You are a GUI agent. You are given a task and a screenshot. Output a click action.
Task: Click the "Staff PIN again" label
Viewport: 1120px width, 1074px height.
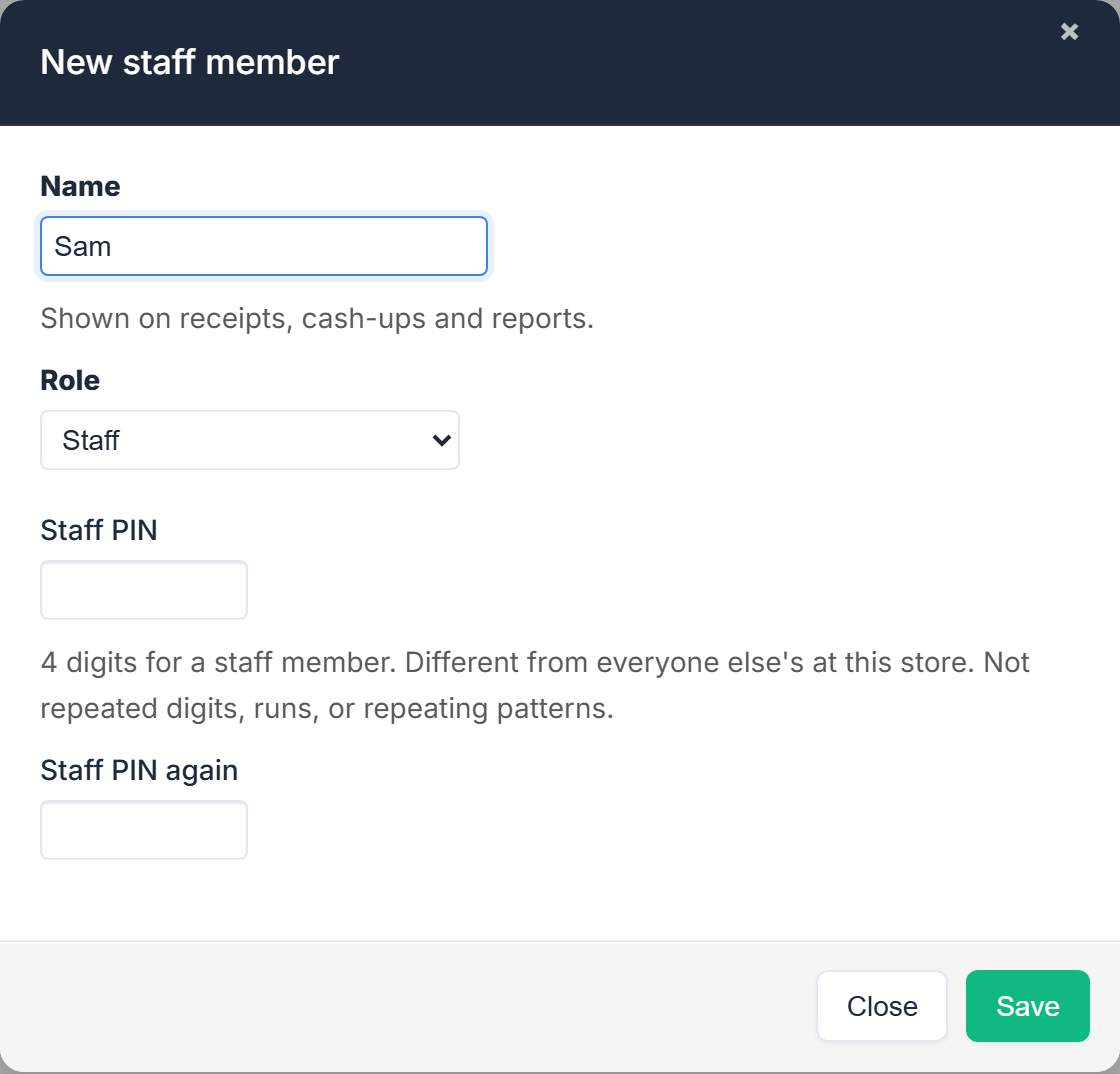point(139,771)
